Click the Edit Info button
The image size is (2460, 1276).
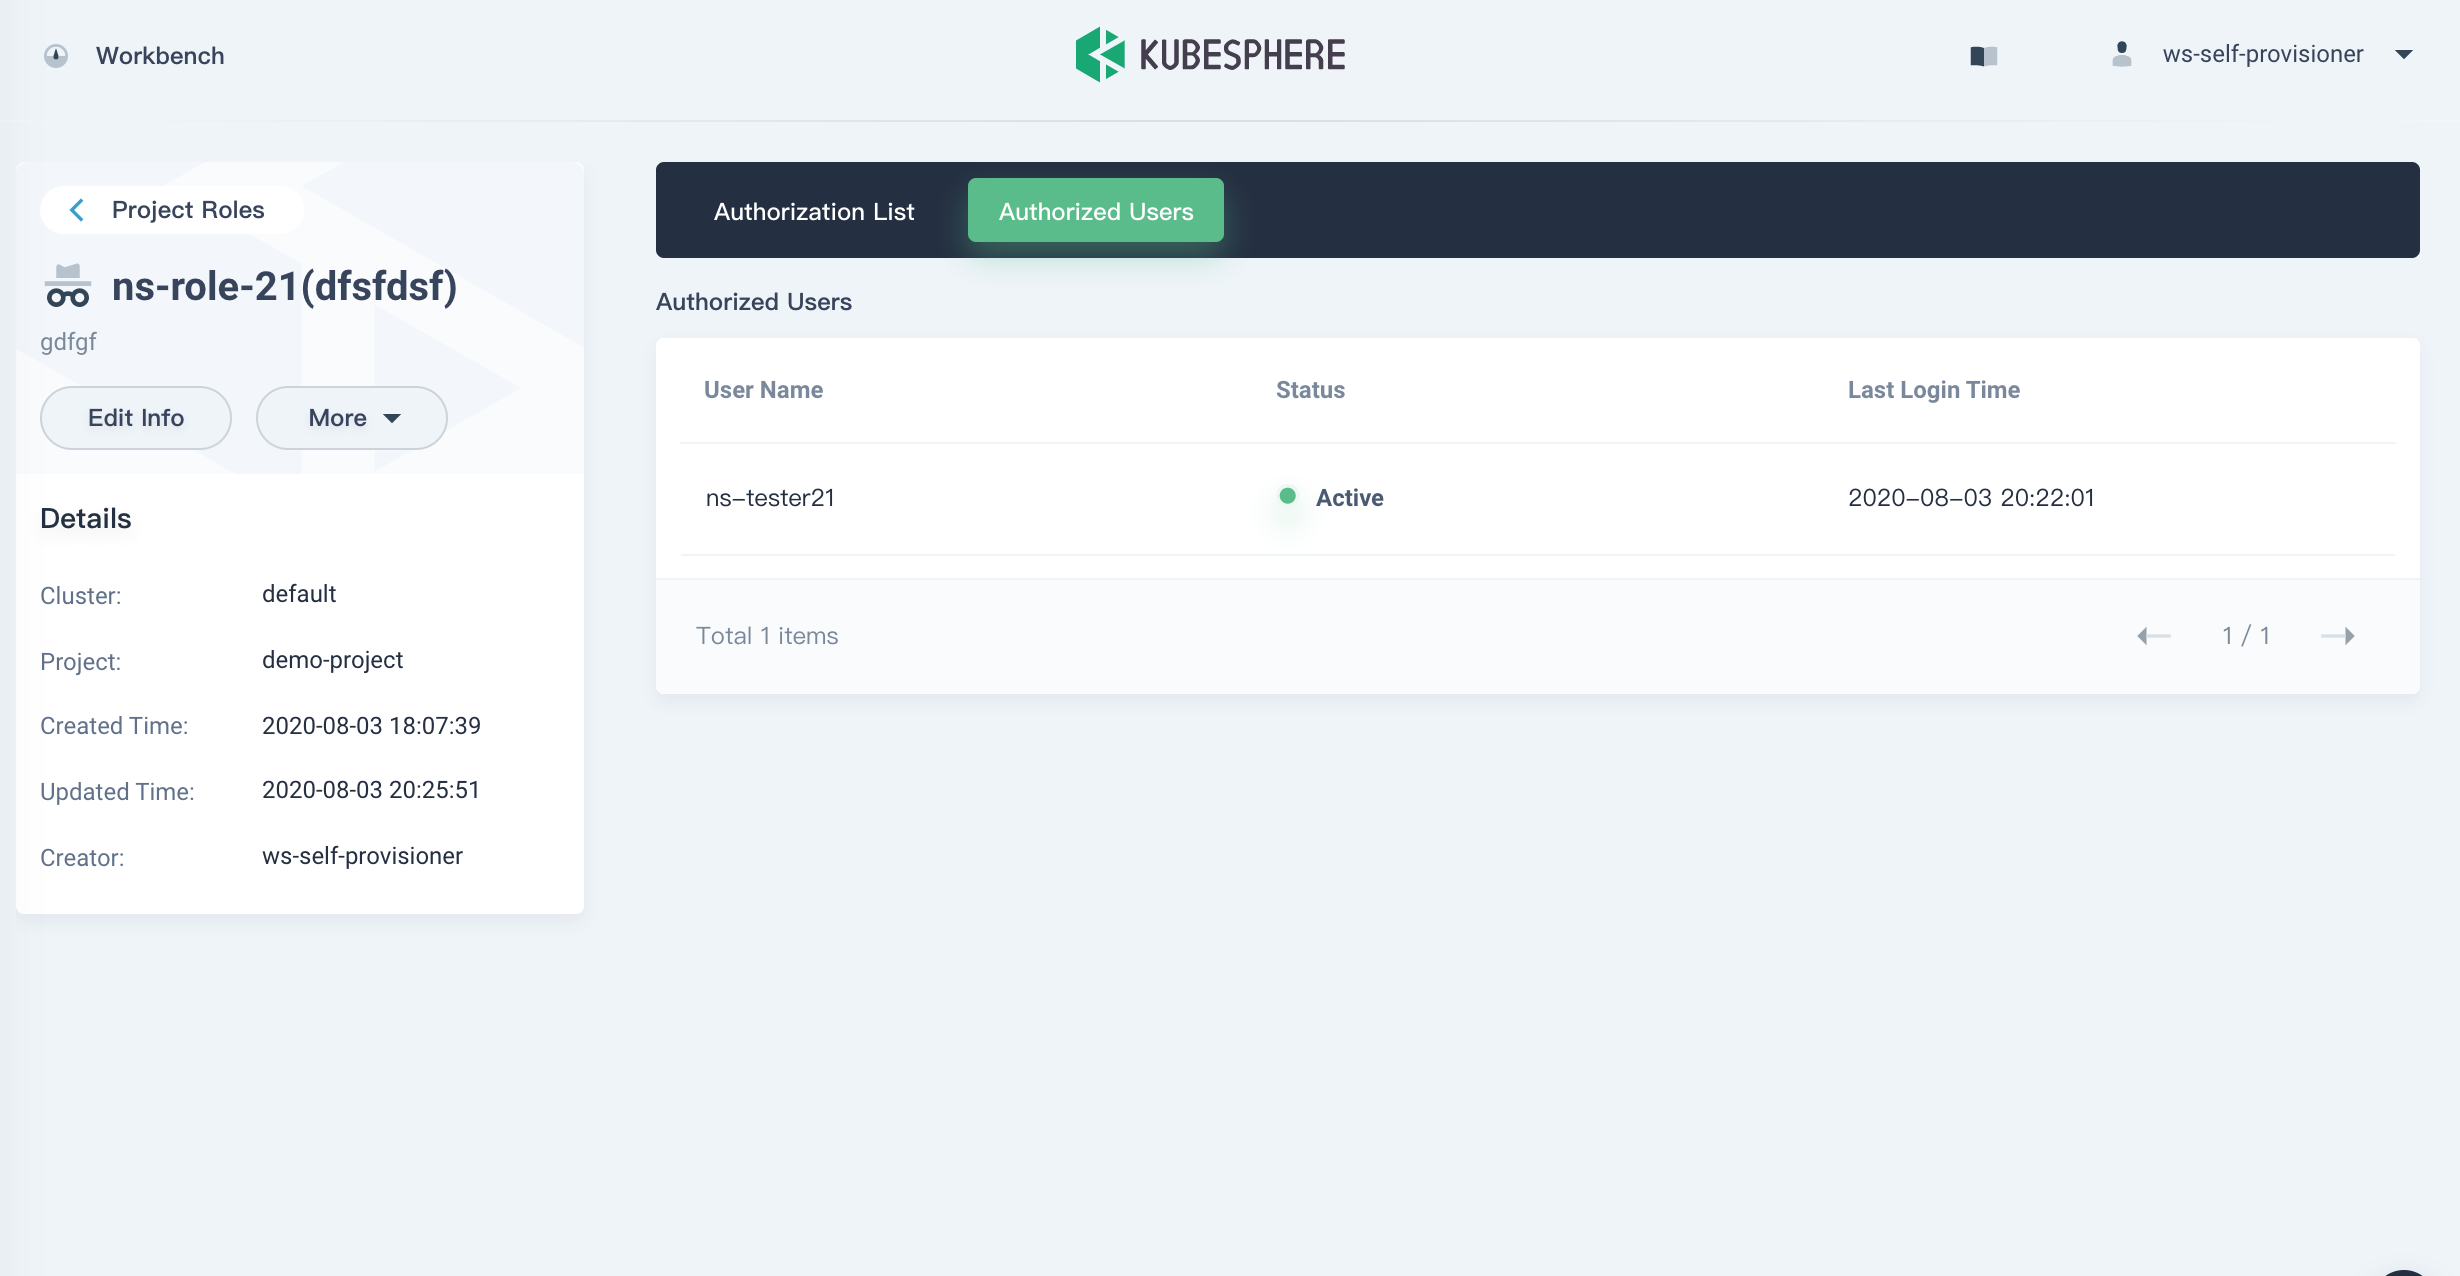click(x=135, y=418)
